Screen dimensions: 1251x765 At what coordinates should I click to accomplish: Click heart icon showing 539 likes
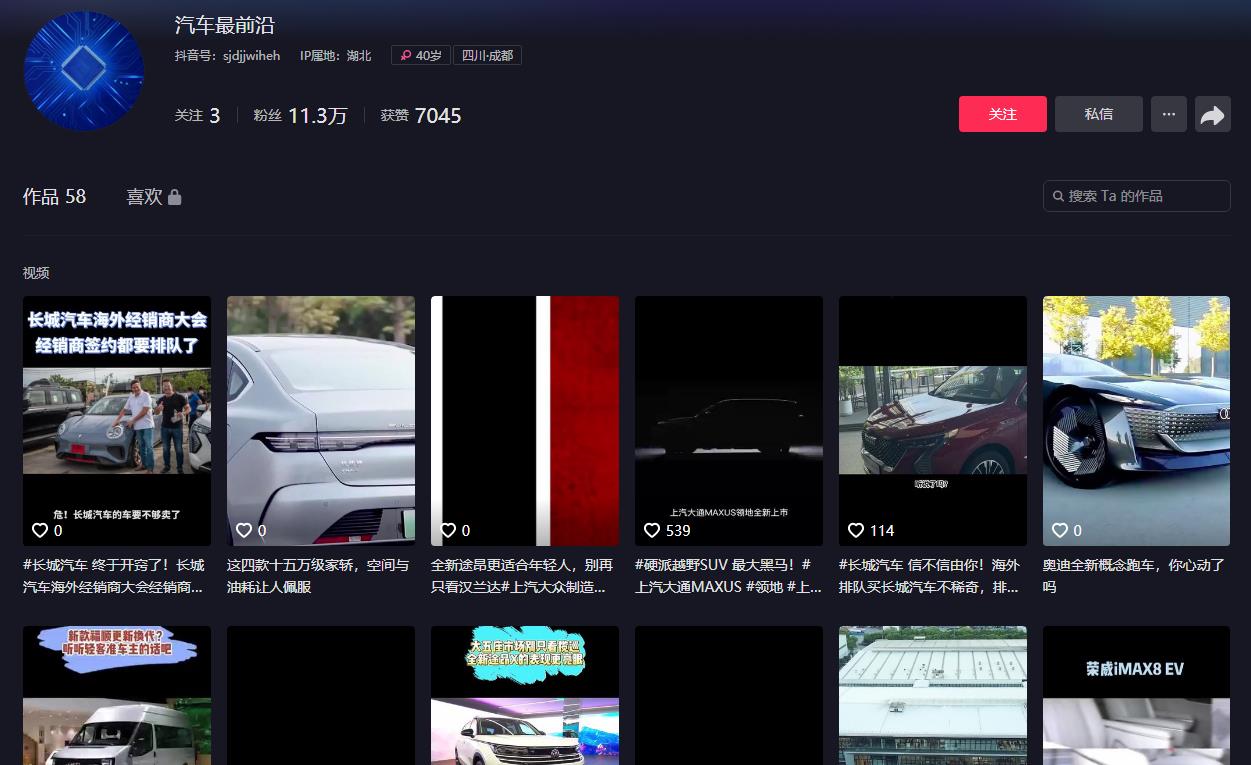[652, 530]
